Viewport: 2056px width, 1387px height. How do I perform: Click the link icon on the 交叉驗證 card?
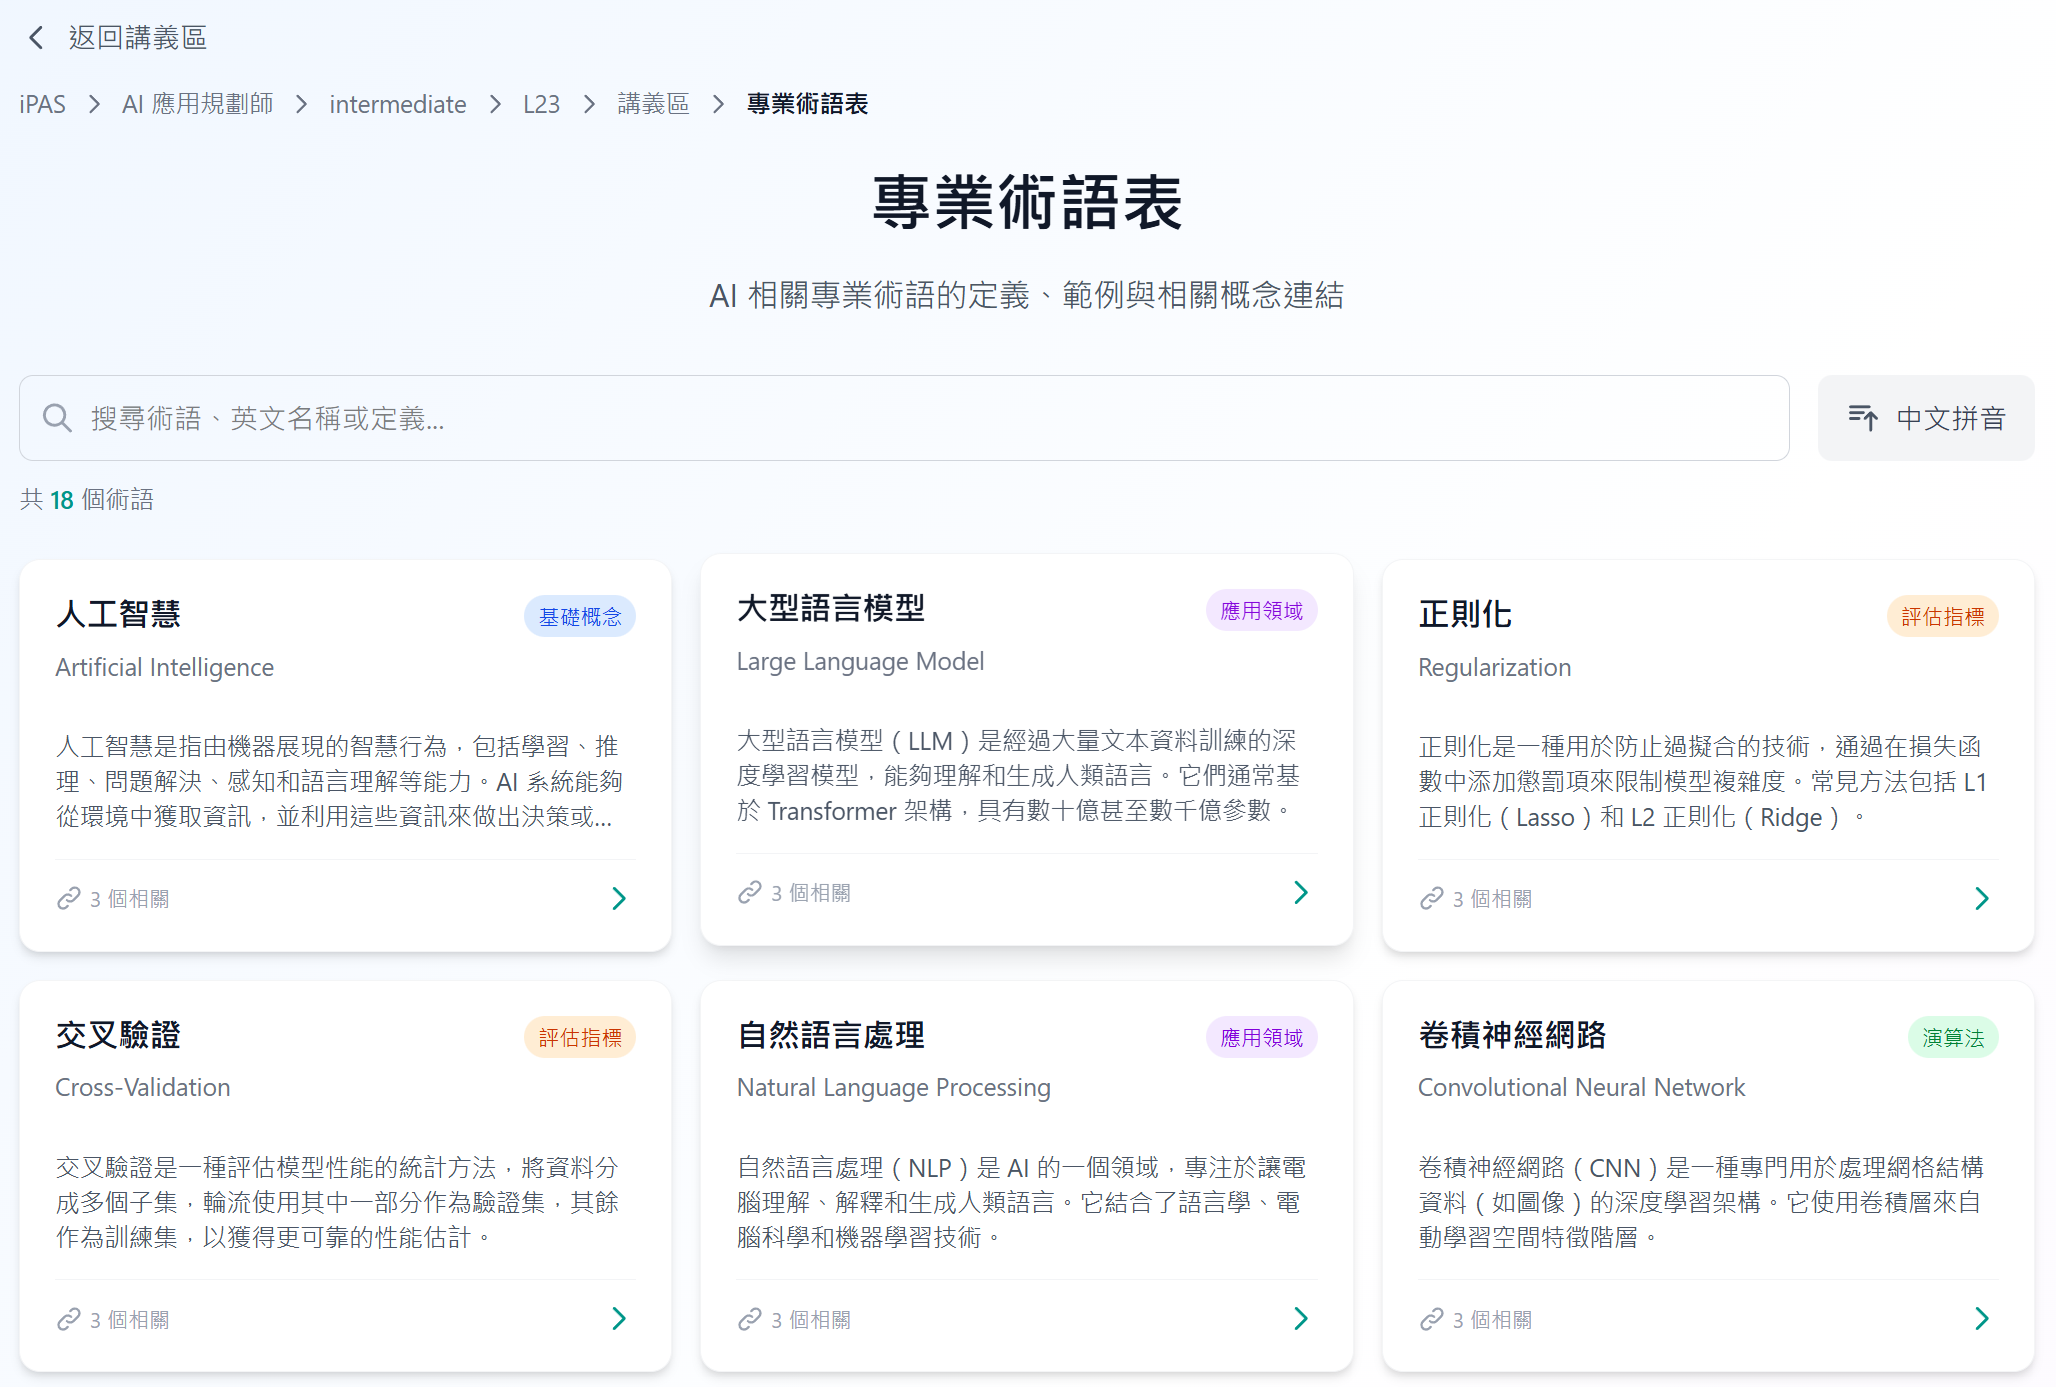click(69, 1319)
